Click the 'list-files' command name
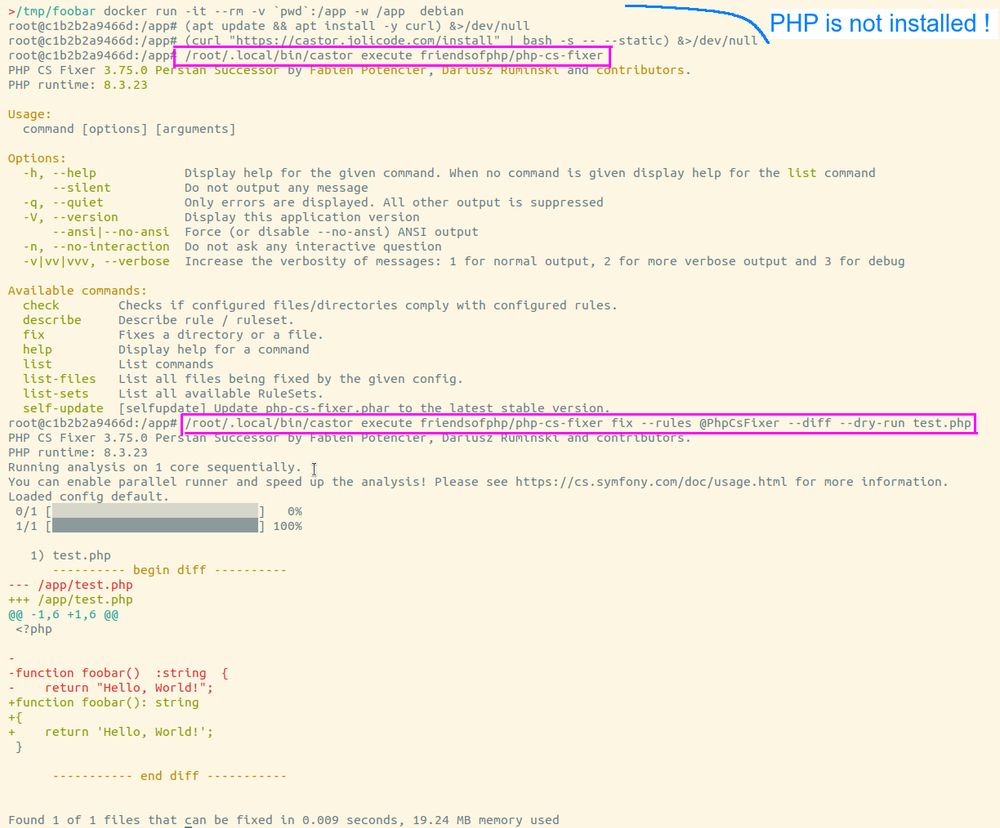This screenshot has height=828, width=1000. (x=59, y=378)
